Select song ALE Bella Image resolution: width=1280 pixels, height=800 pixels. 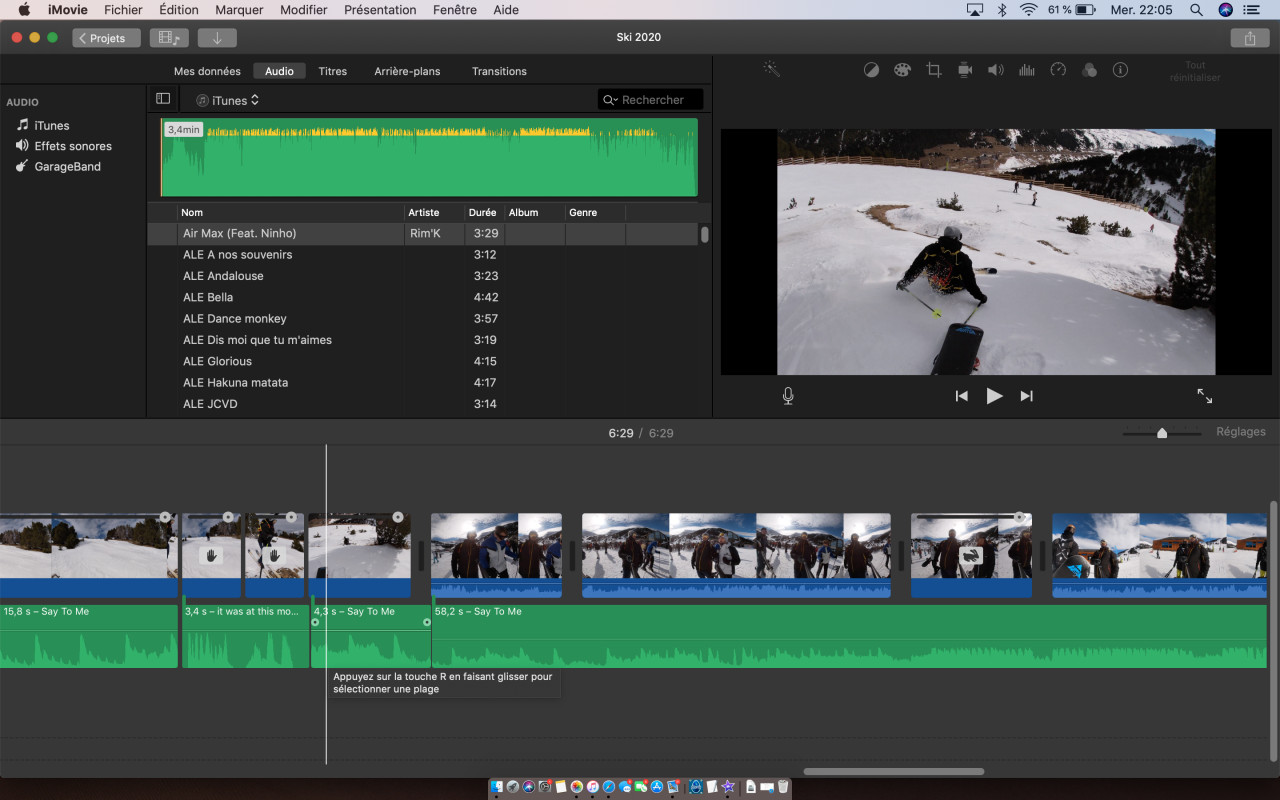[423, 297]
